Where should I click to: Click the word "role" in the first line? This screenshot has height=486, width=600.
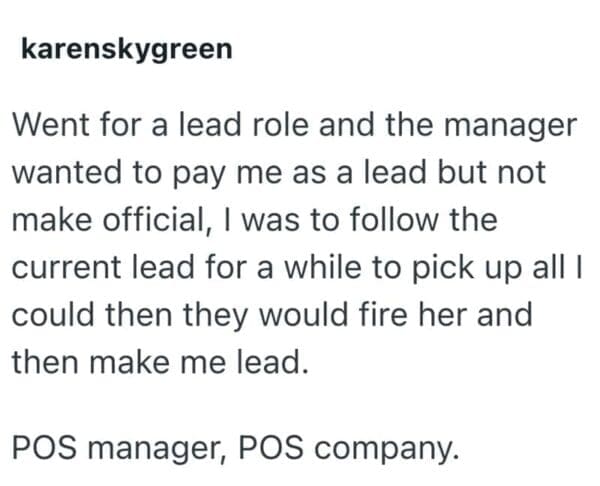(304, 126)
